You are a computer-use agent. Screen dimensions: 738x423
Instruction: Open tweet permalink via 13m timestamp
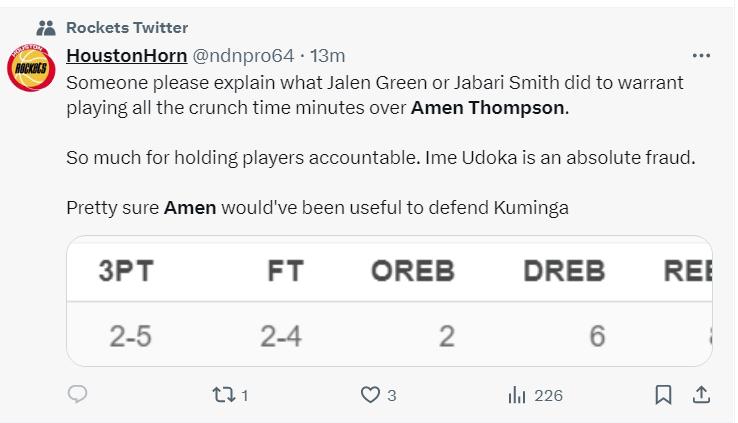click(328, 55)
